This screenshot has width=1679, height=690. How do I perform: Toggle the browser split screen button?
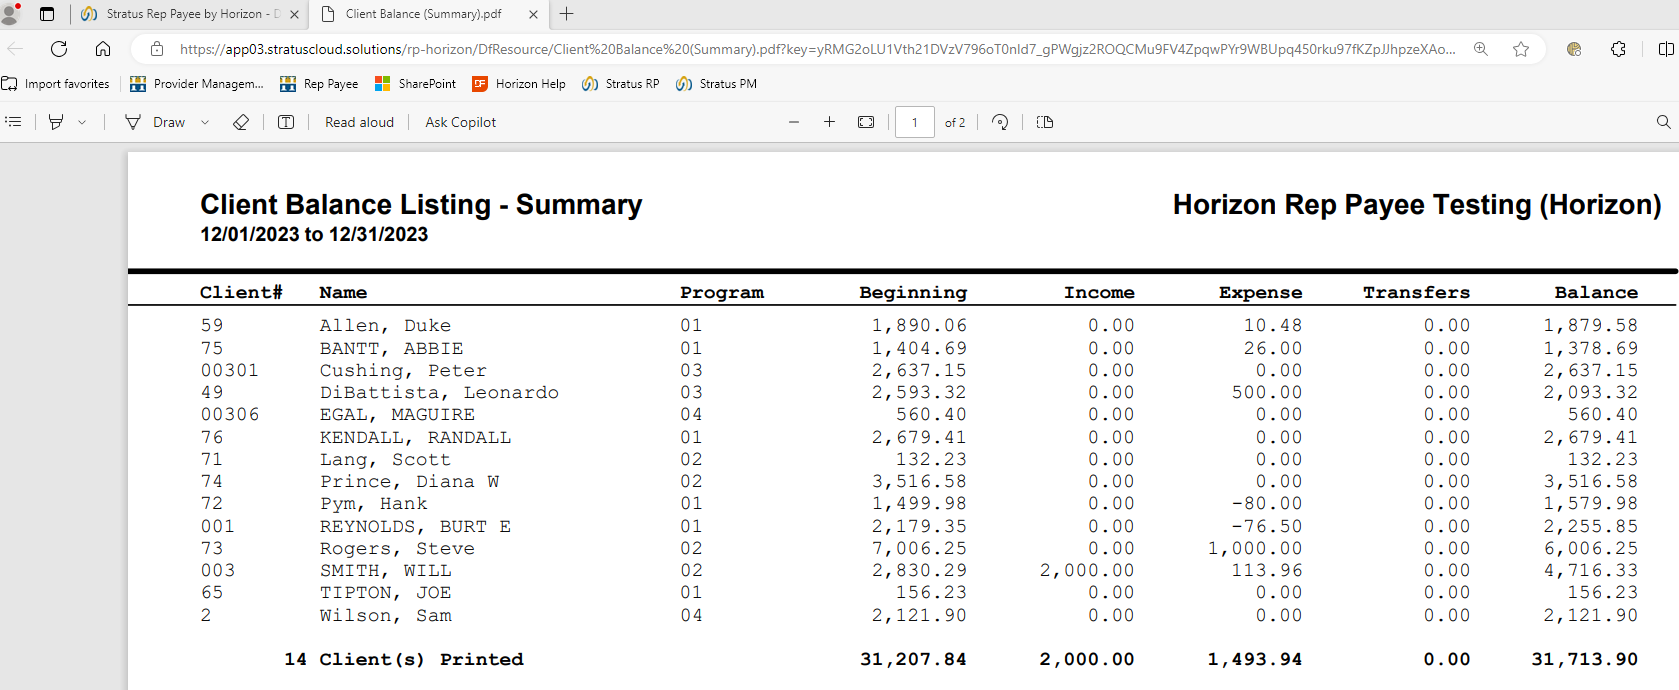[1665, 49]
